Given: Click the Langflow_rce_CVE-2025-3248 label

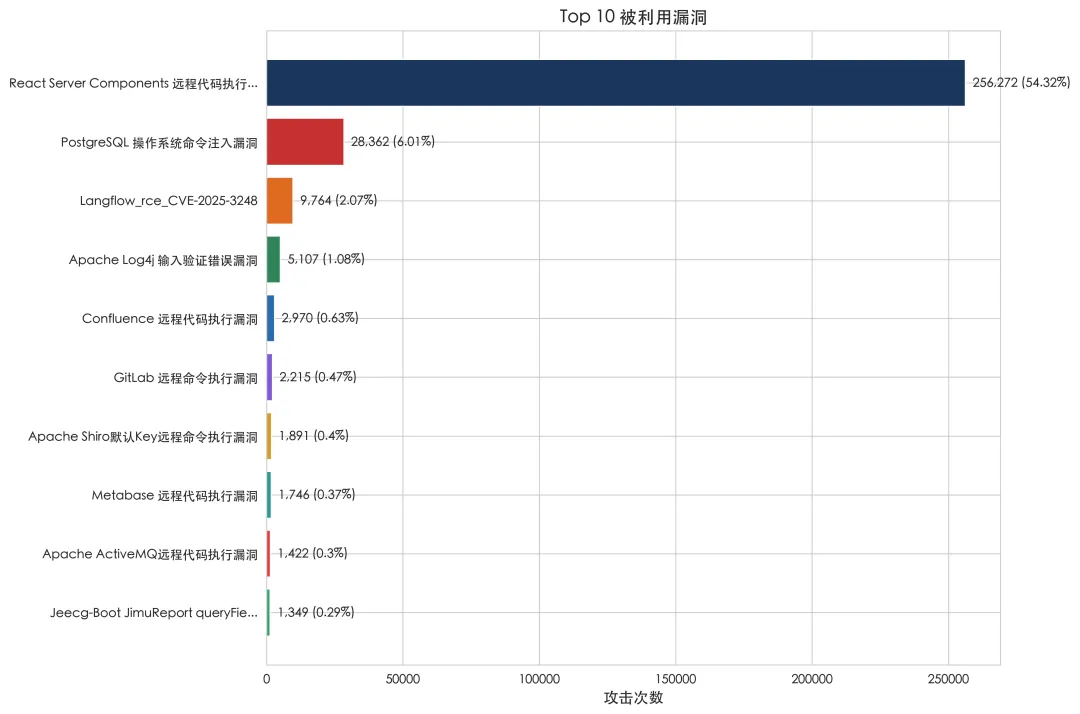Looking at the screenshot, I should [x=168, y=201].
